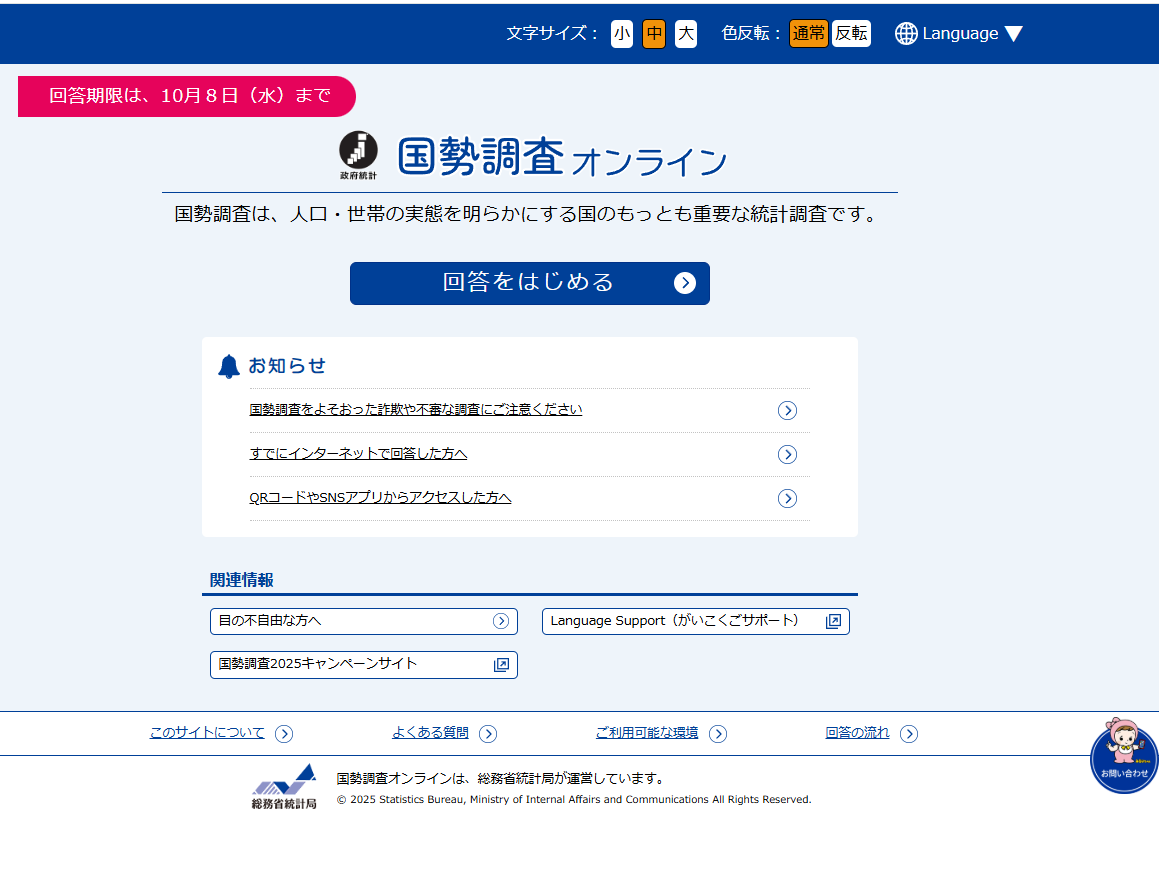
Task: Click the 国勢調査オンライン title logo
Action: (562, 157)
